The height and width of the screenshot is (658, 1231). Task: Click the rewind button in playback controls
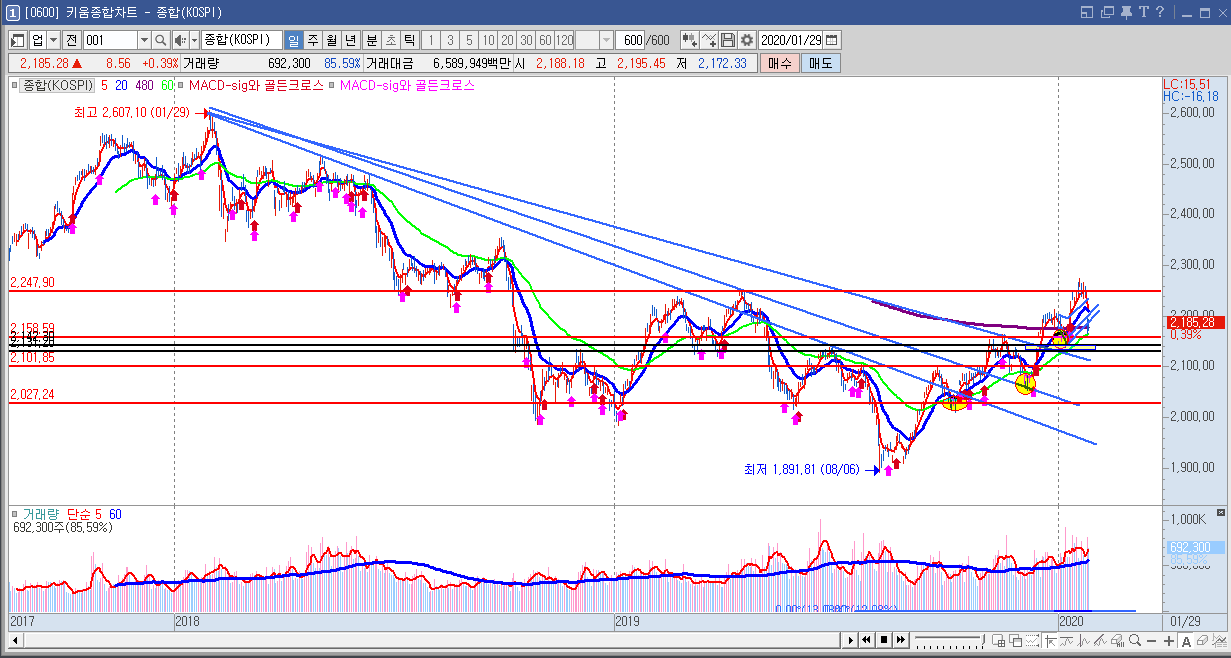coord(866,640)
